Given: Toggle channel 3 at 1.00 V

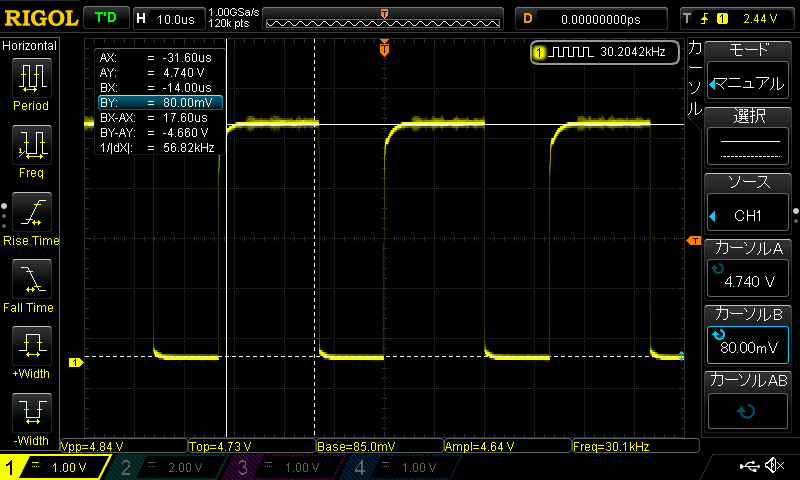Looking at the screenshot, I should pos(283,467).
